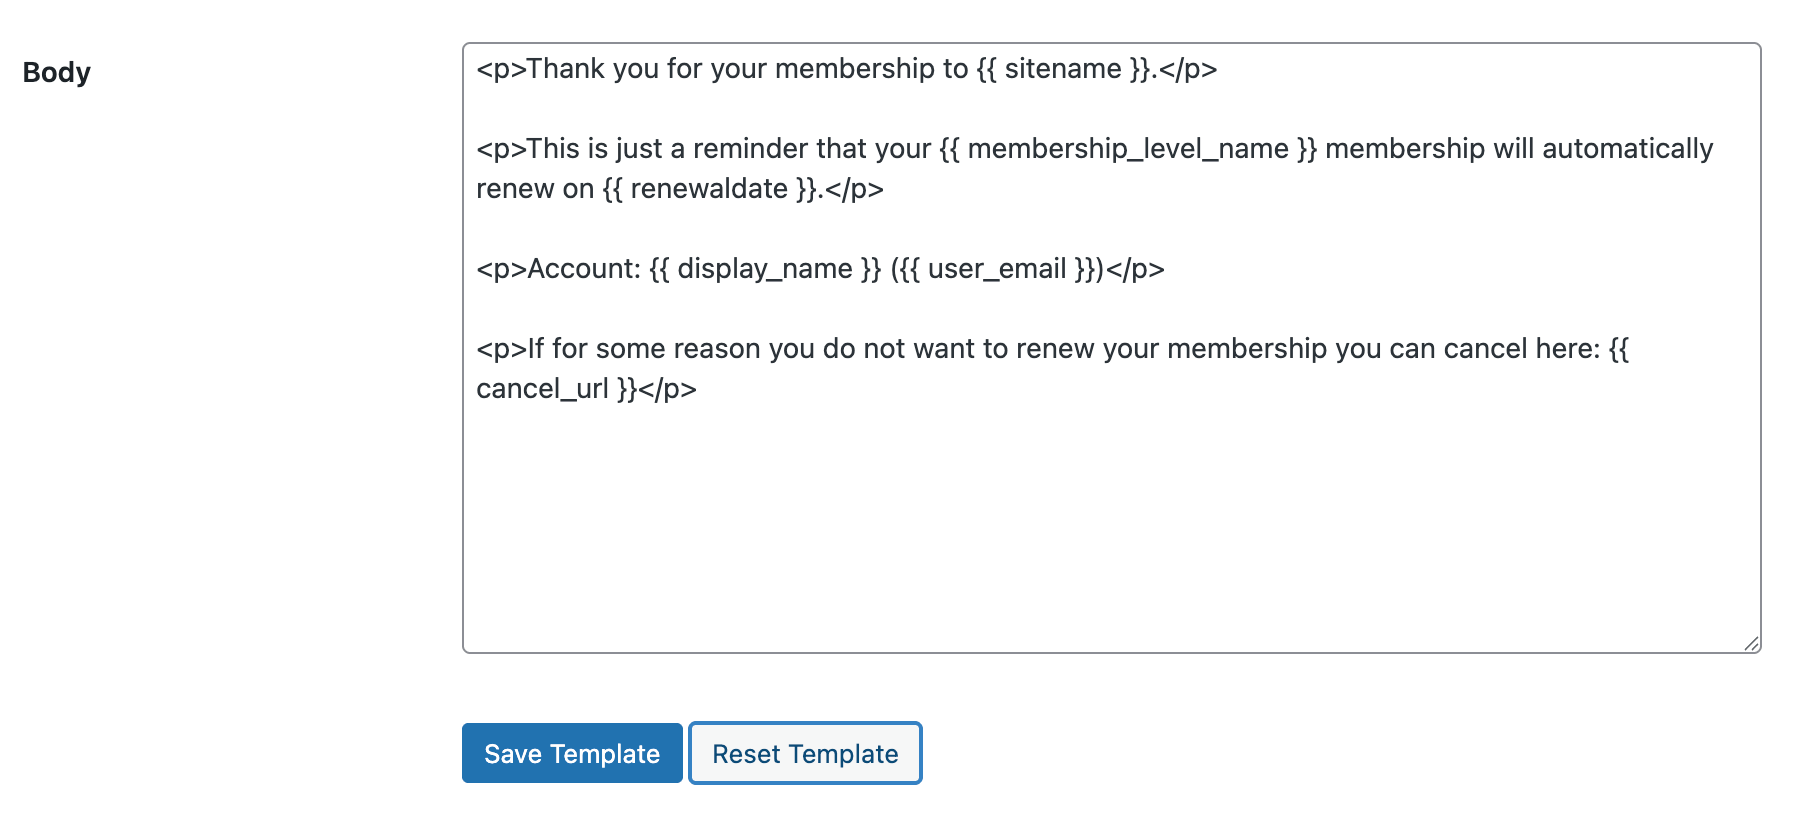The height and width of the screenshot is (822, 1796).
Task: Click the {{ cancel_url }} placeholder
Action: coord(545,388)
